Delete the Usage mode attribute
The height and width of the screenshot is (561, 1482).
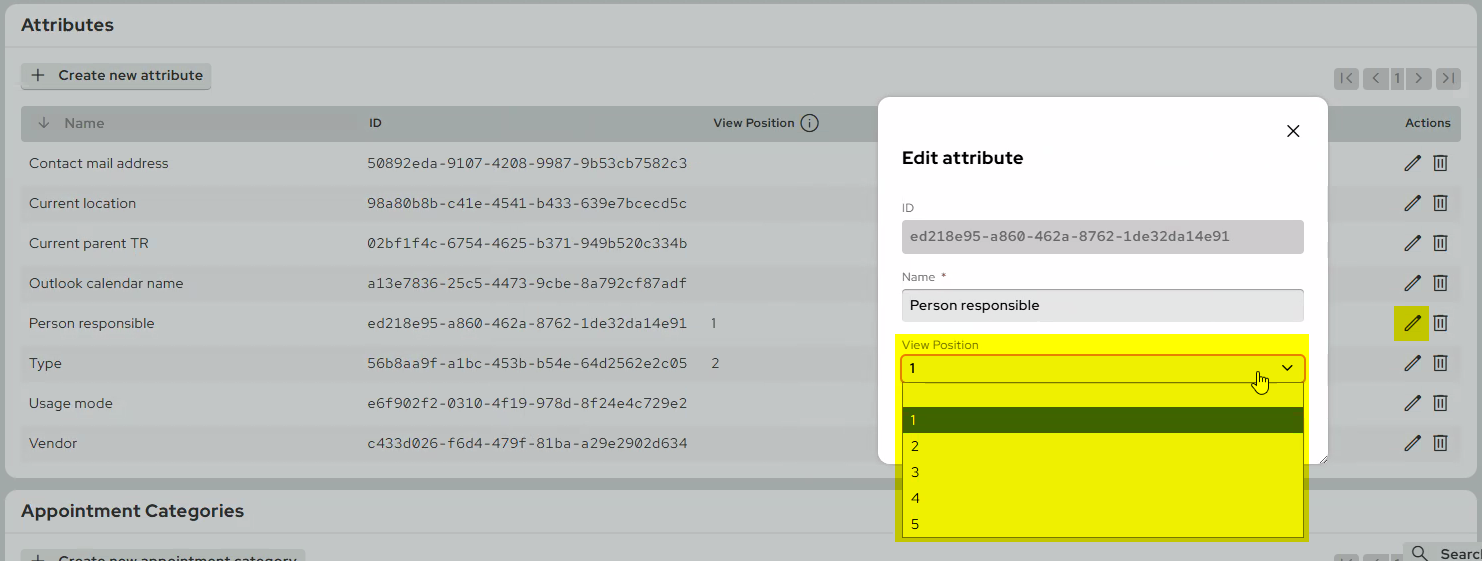pyautogui.click(x=1440, y=403)
